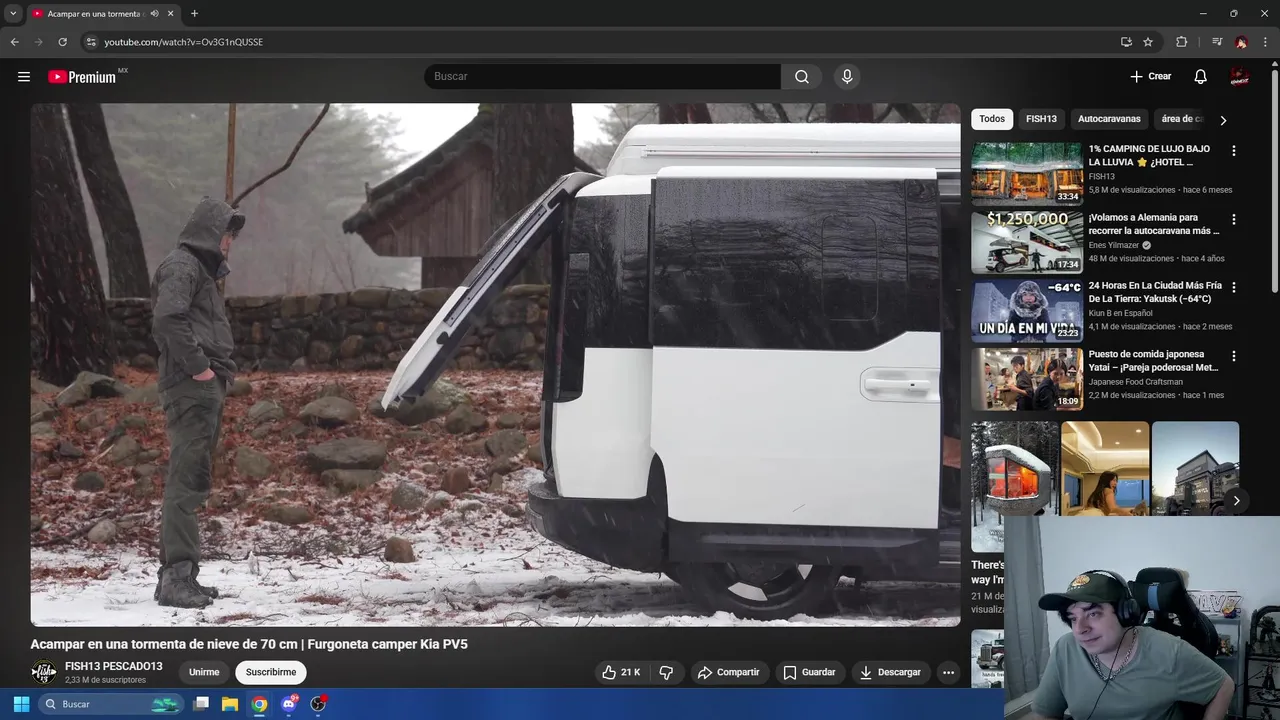This screenshot has height=720, width=1280.
Task: Open Task View on taskbar
Action: tap(201, 704)
